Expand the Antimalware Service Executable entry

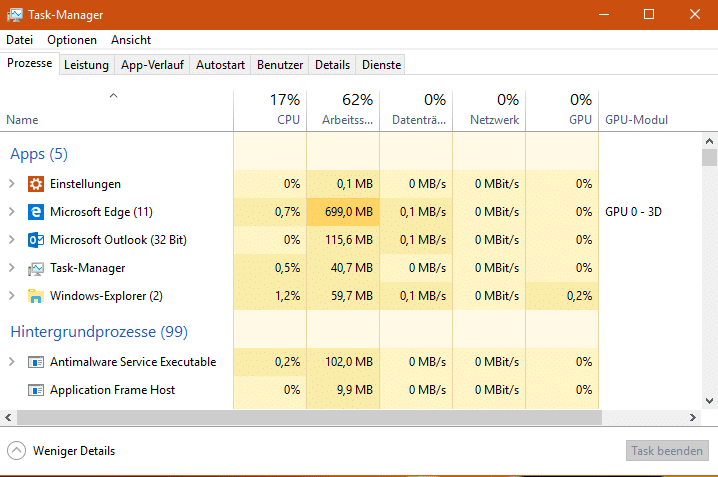[12, 362]
